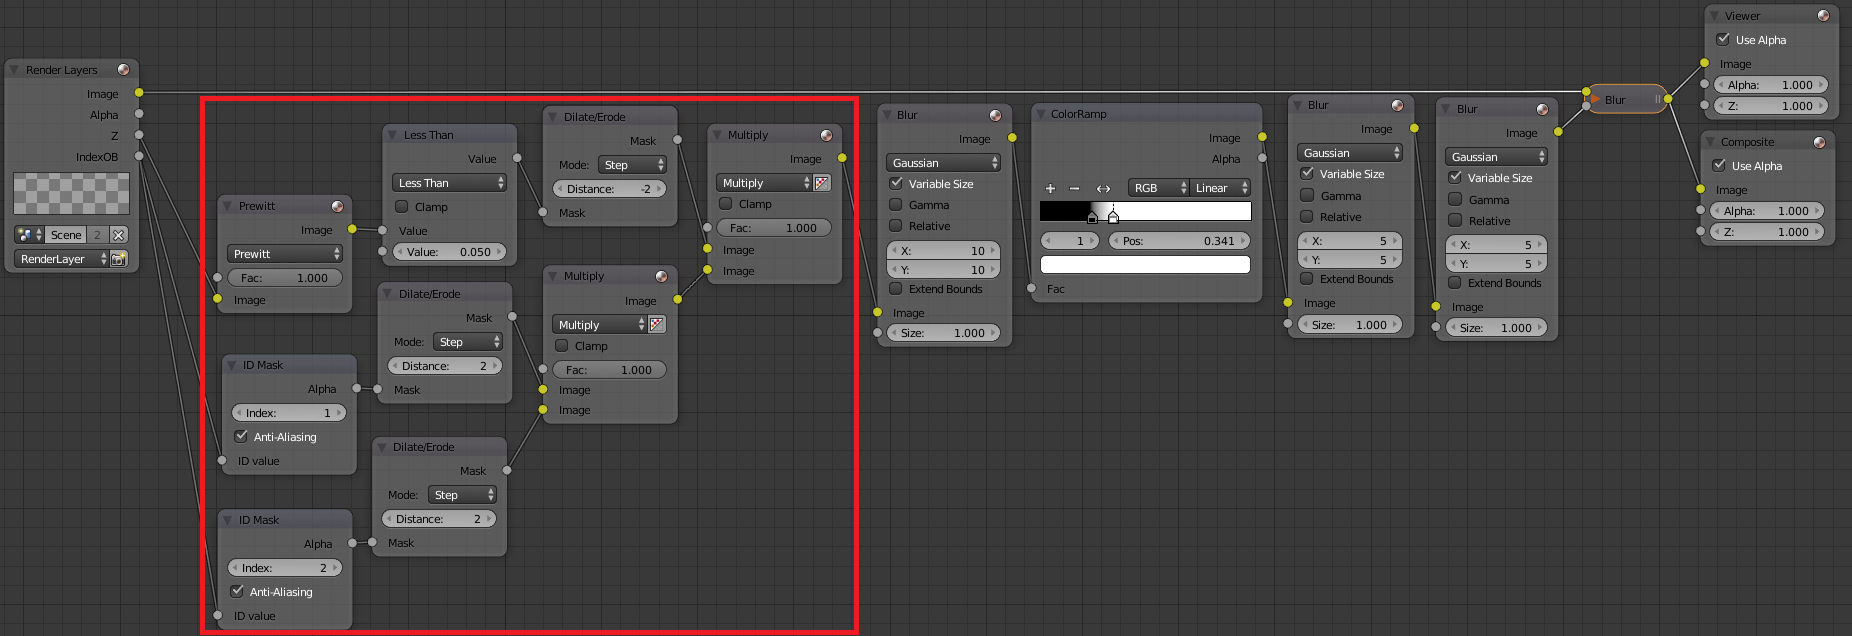Open ColorRamp Linear interpolation dropdown
This screenshot has height=636, width=1852.
pos(1221,188)
